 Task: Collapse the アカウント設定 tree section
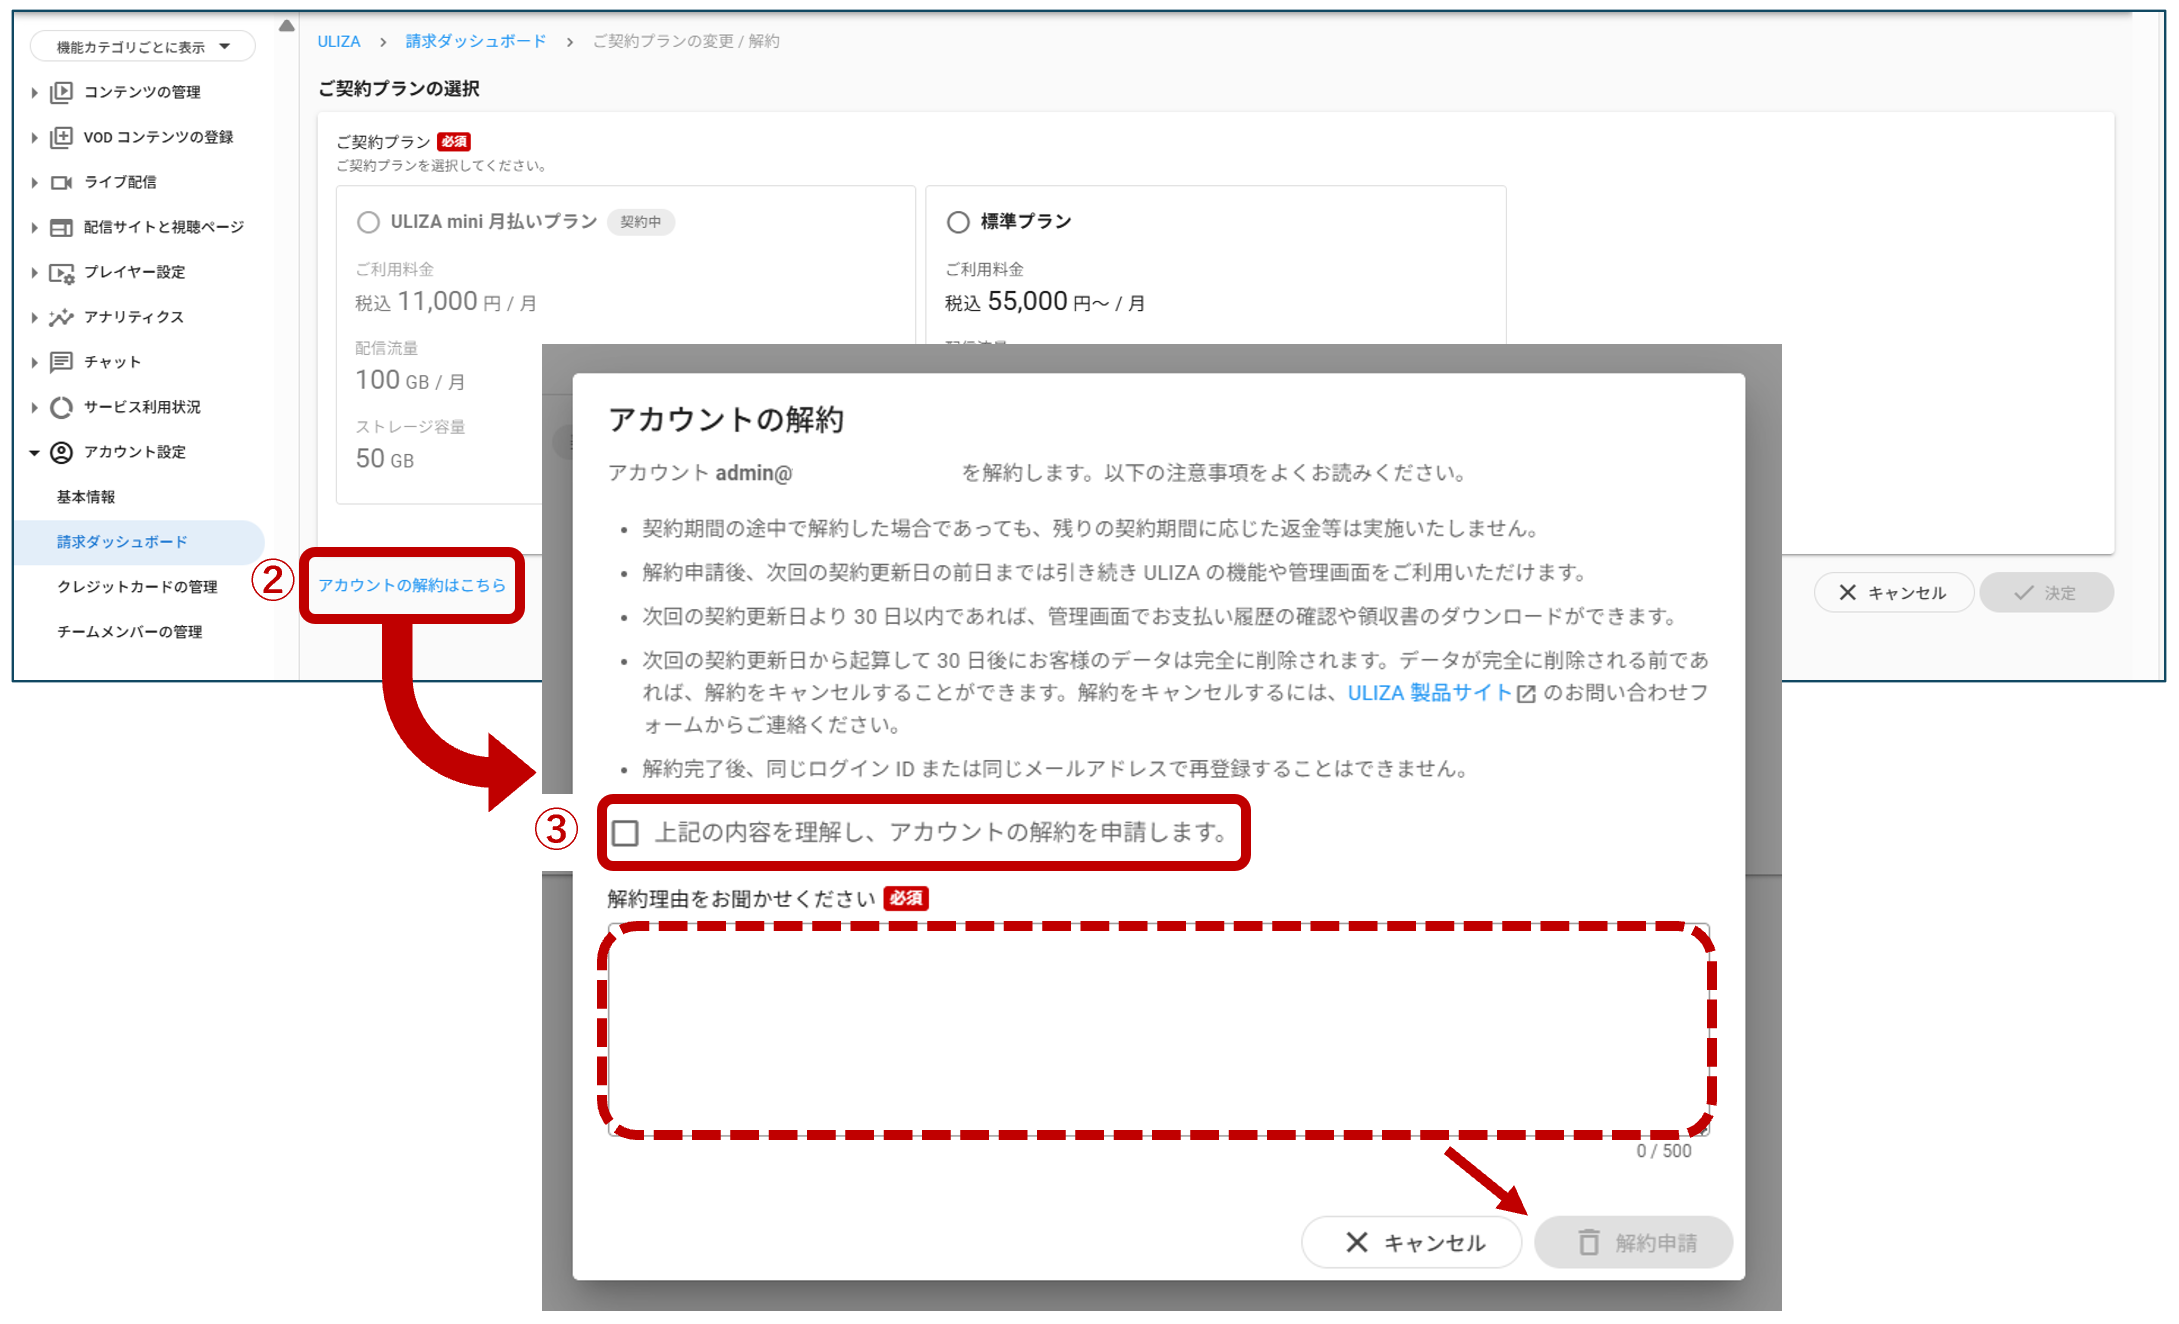pos(34,452)
